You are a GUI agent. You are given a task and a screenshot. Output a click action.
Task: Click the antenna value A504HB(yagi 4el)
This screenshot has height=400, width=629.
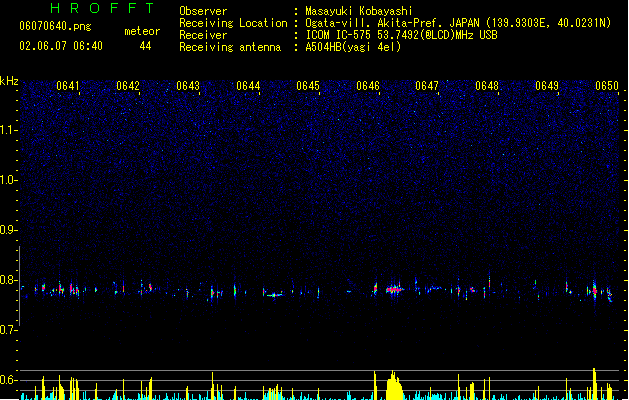pos(353,47)
